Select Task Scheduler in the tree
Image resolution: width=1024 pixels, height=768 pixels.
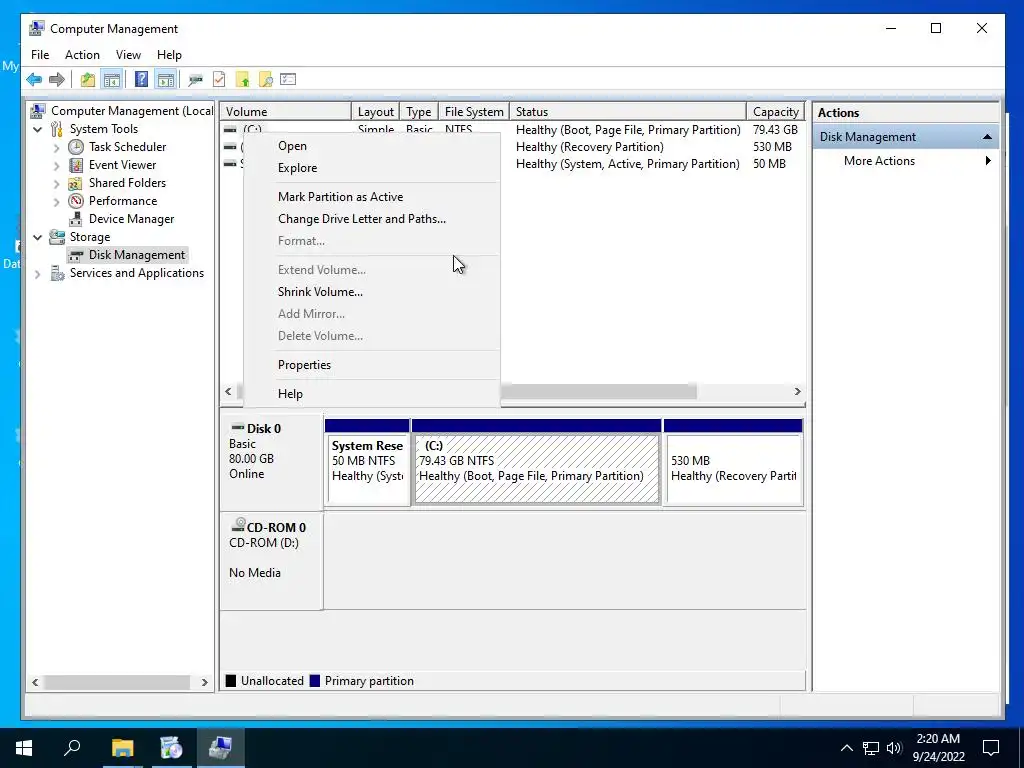[x=127, y=147]
